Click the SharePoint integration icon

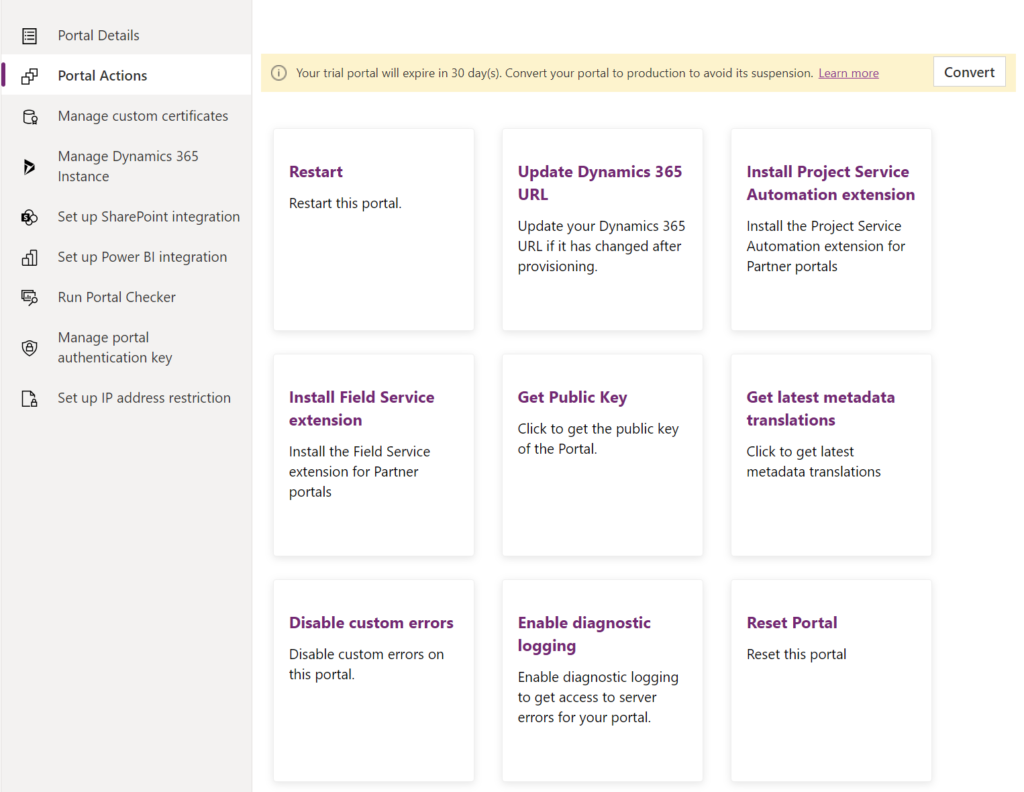point(29,217)
